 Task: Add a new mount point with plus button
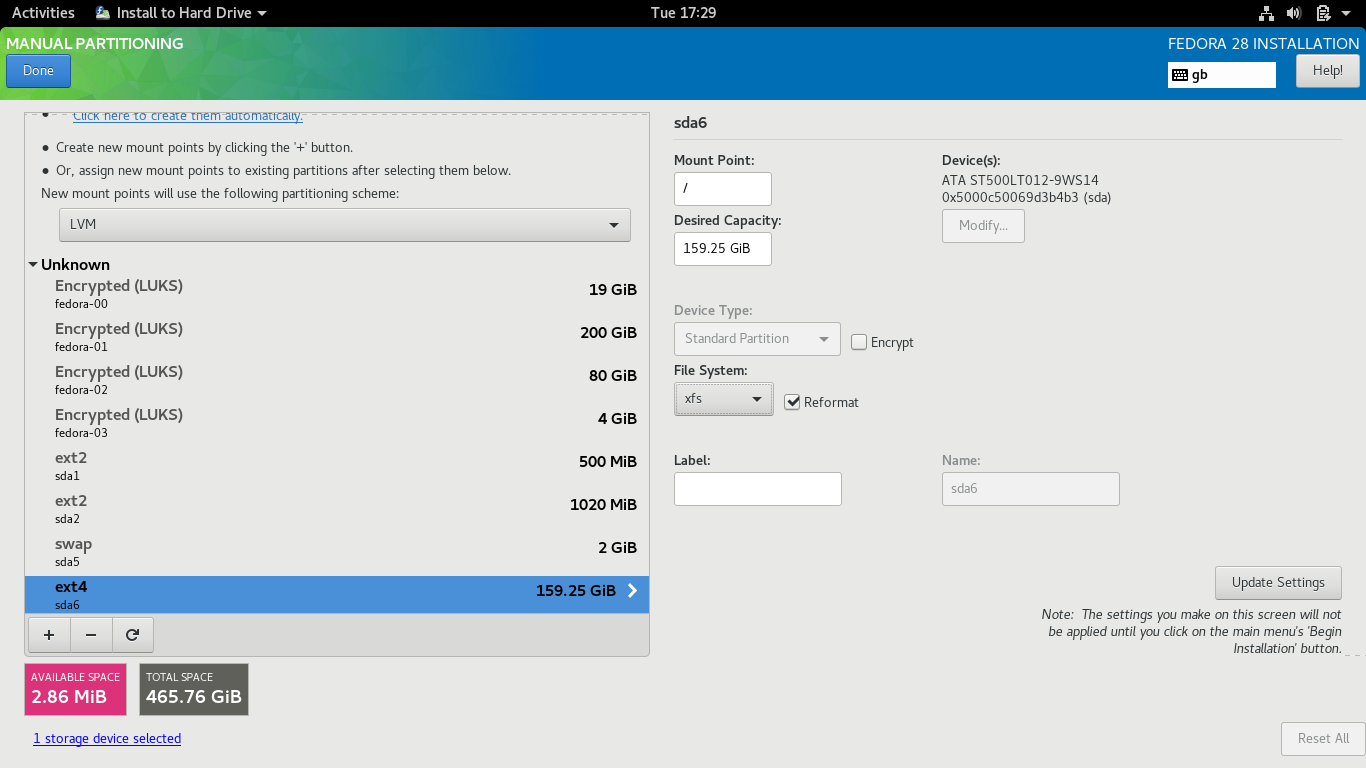[50, 634]
